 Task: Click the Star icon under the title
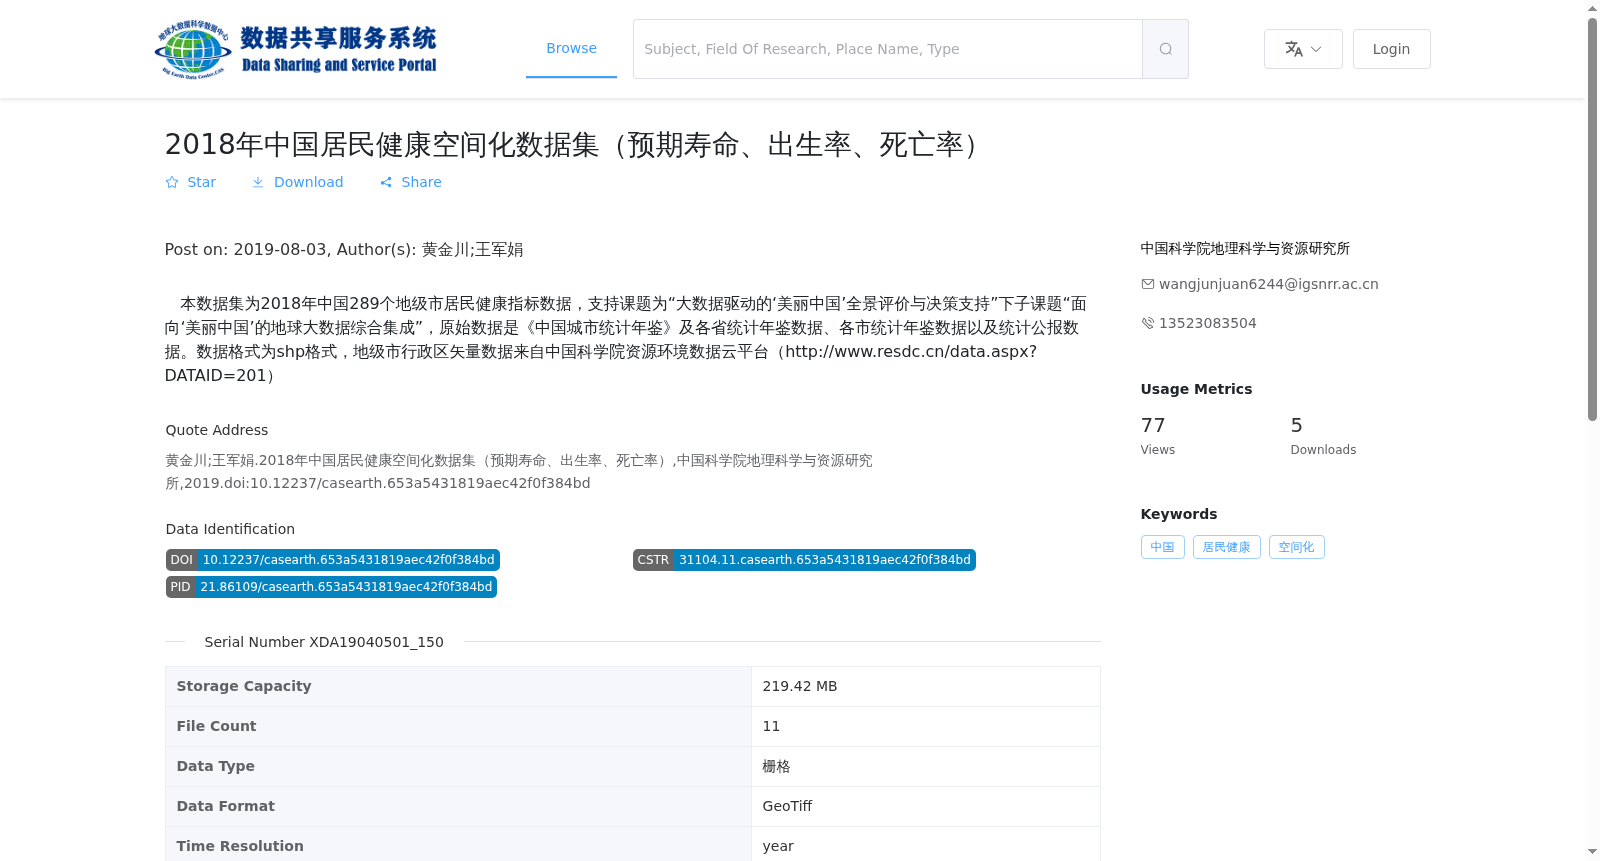click(172, 182)
